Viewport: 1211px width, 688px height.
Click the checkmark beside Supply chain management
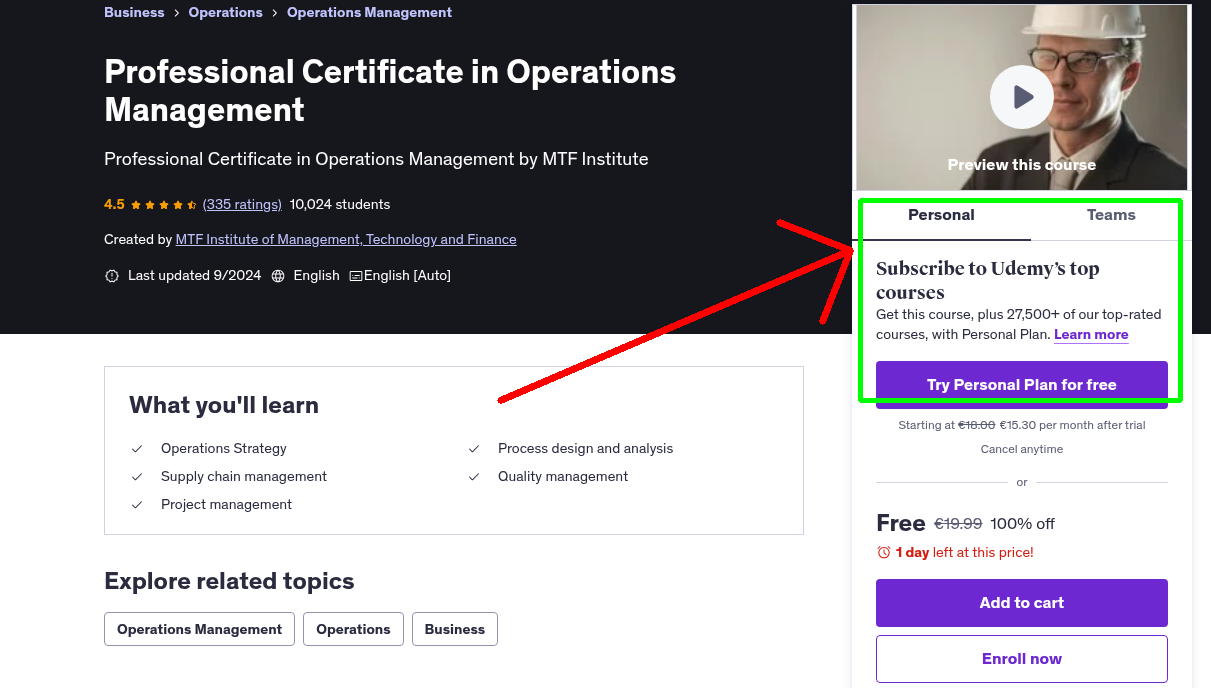pos(137,477)
